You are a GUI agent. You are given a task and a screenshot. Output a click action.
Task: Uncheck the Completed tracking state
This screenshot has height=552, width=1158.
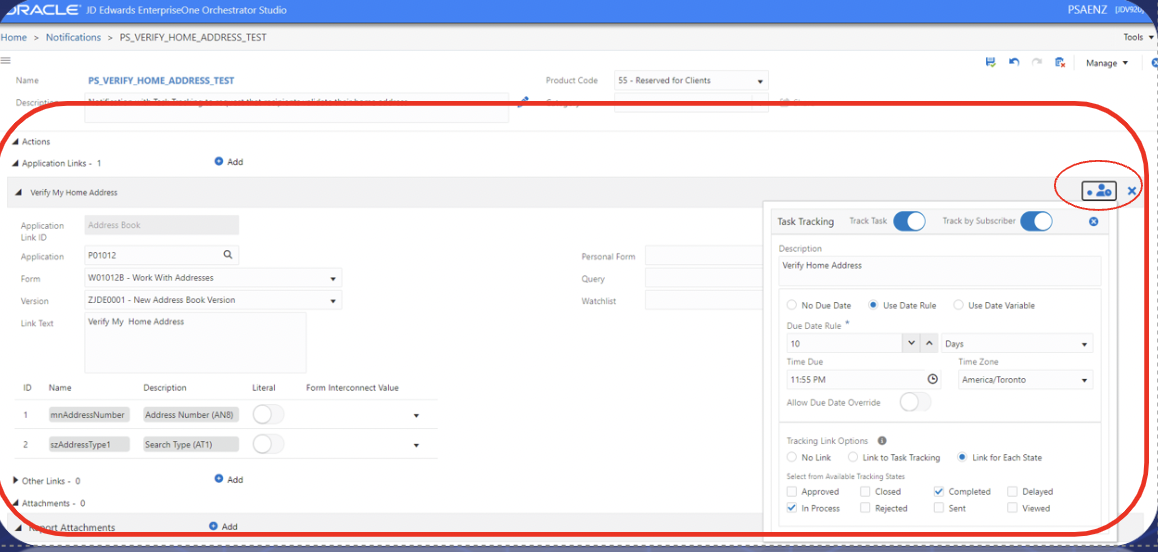point(939,491)
